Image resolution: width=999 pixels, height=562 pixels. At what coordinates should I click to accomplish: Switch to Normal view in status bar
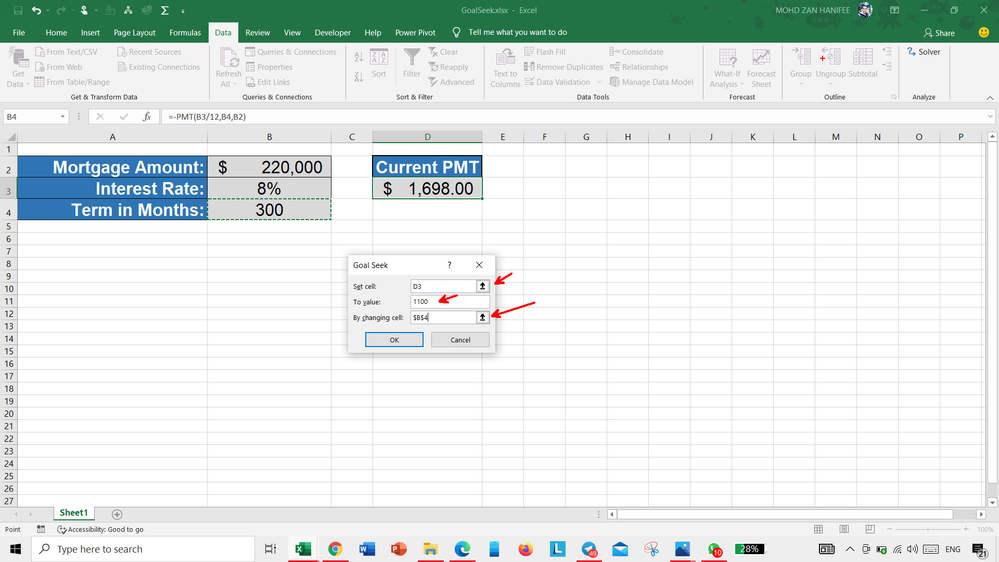(x=818, y=530)
